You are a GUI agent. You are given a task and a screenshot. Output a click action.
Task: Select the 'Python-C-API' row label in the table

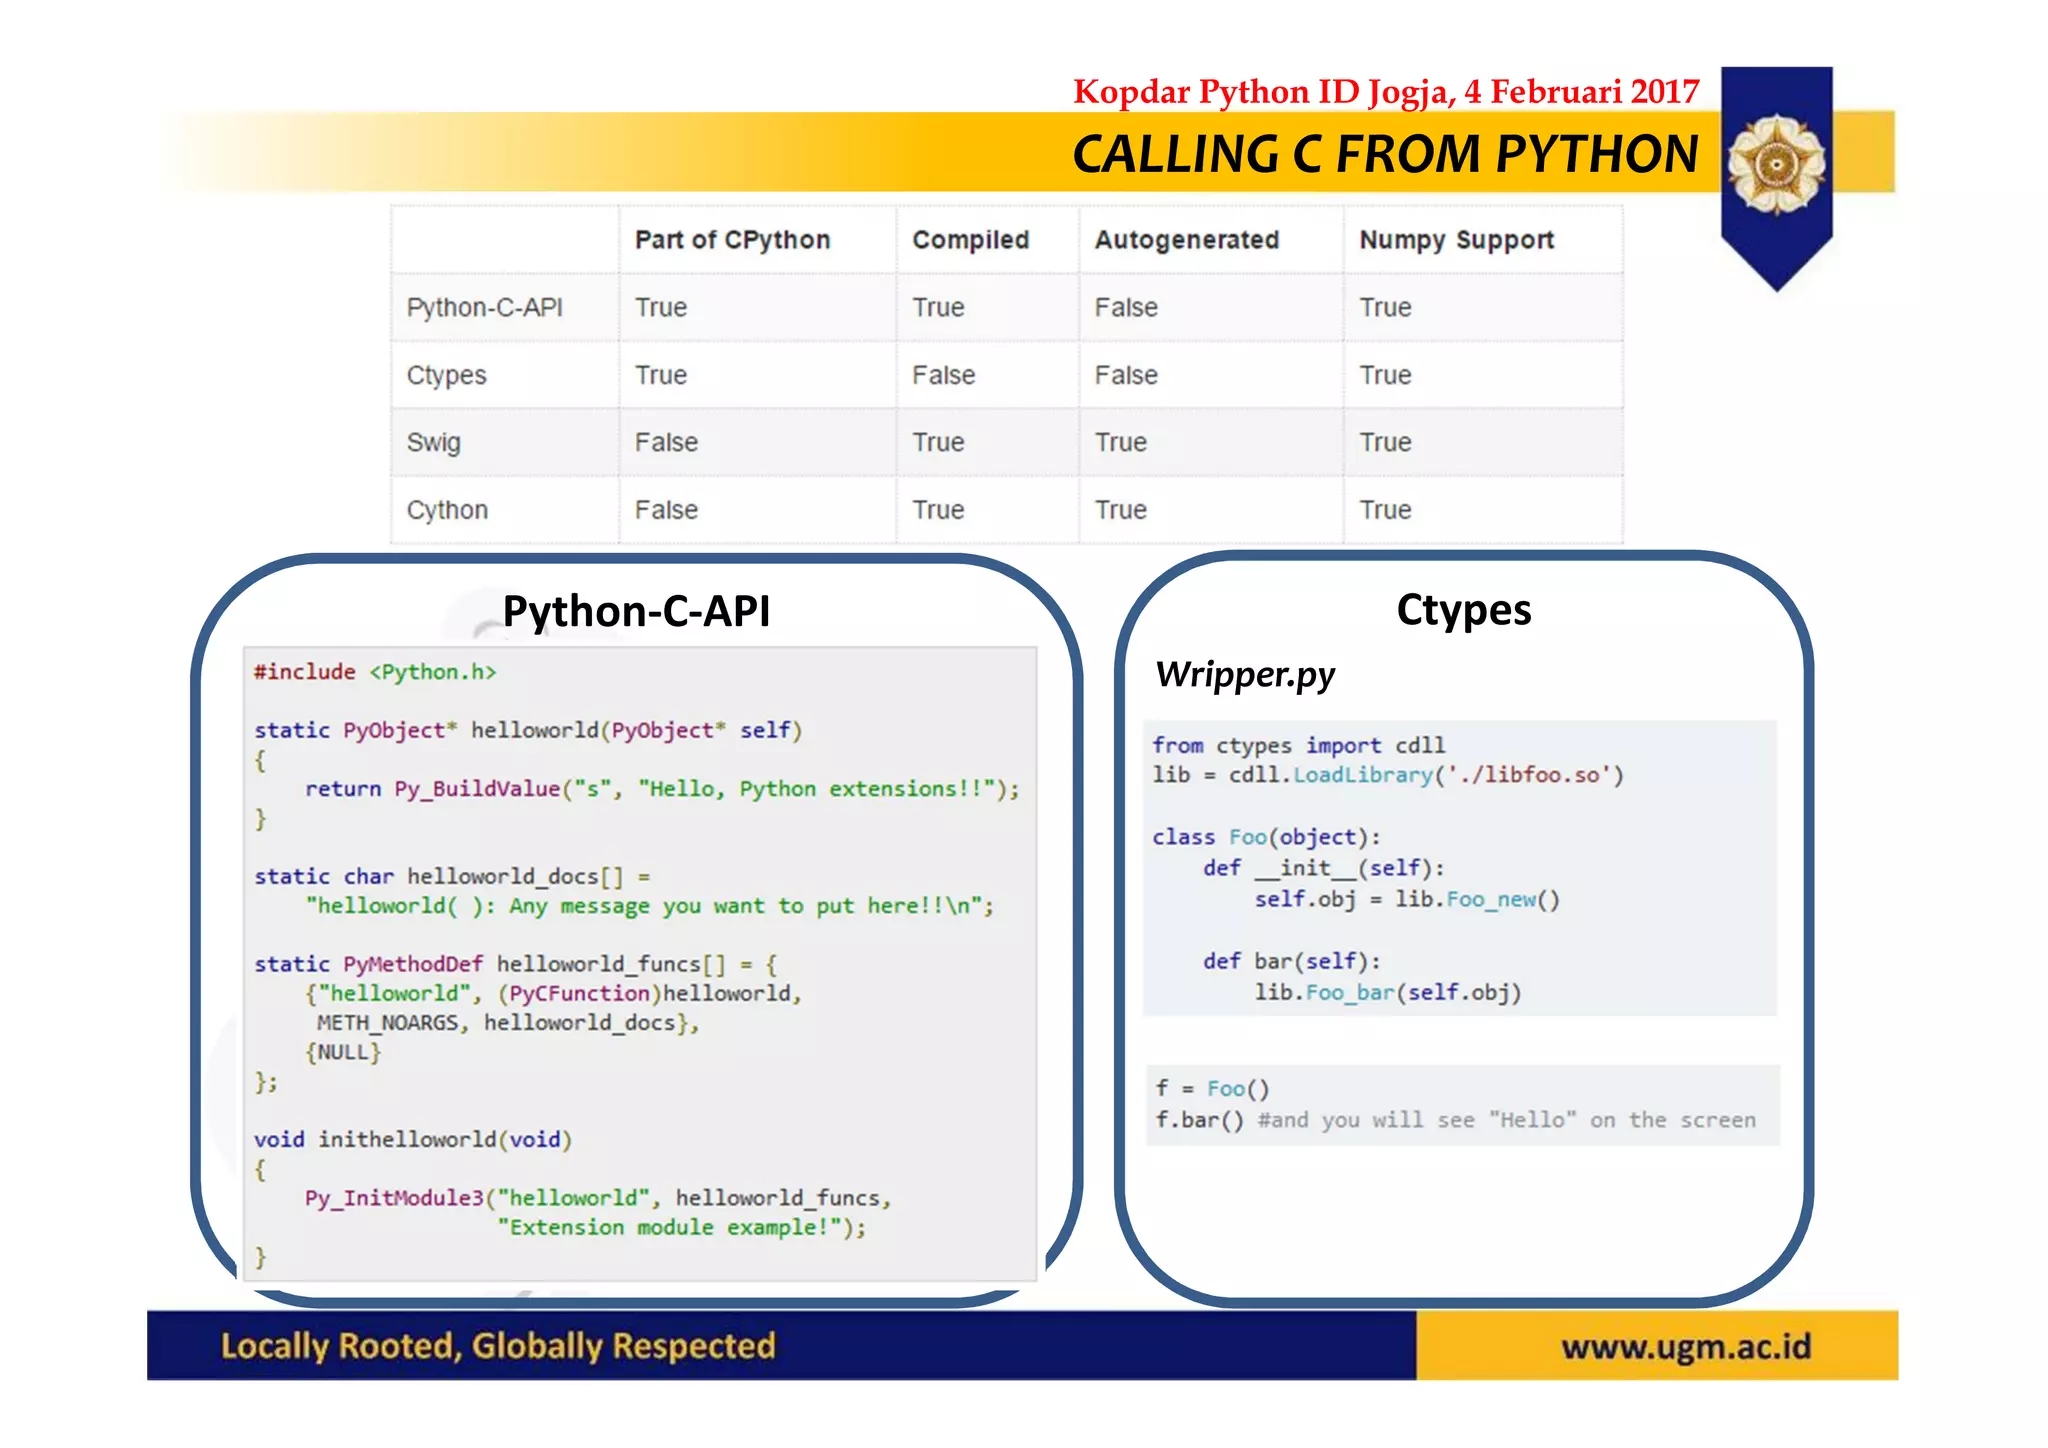point(484,307)
